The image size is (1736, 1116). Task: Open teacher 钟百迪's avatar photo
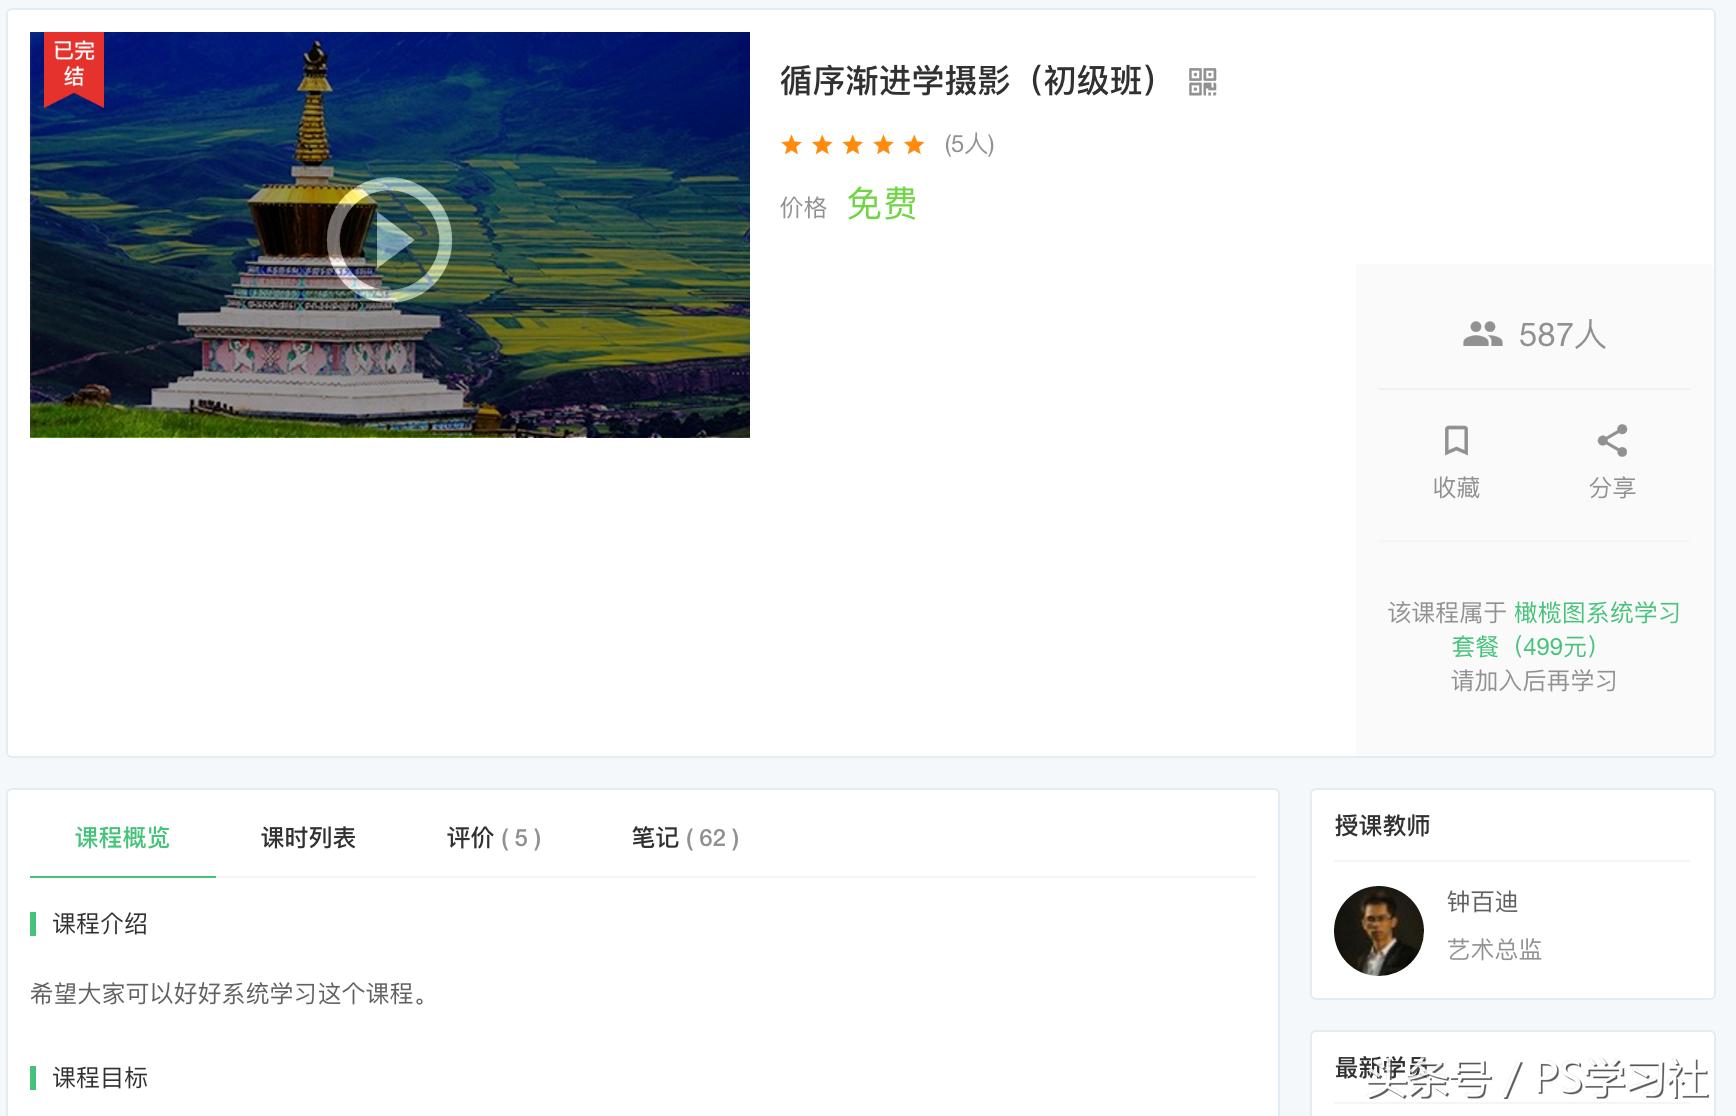pos(1378,930)
